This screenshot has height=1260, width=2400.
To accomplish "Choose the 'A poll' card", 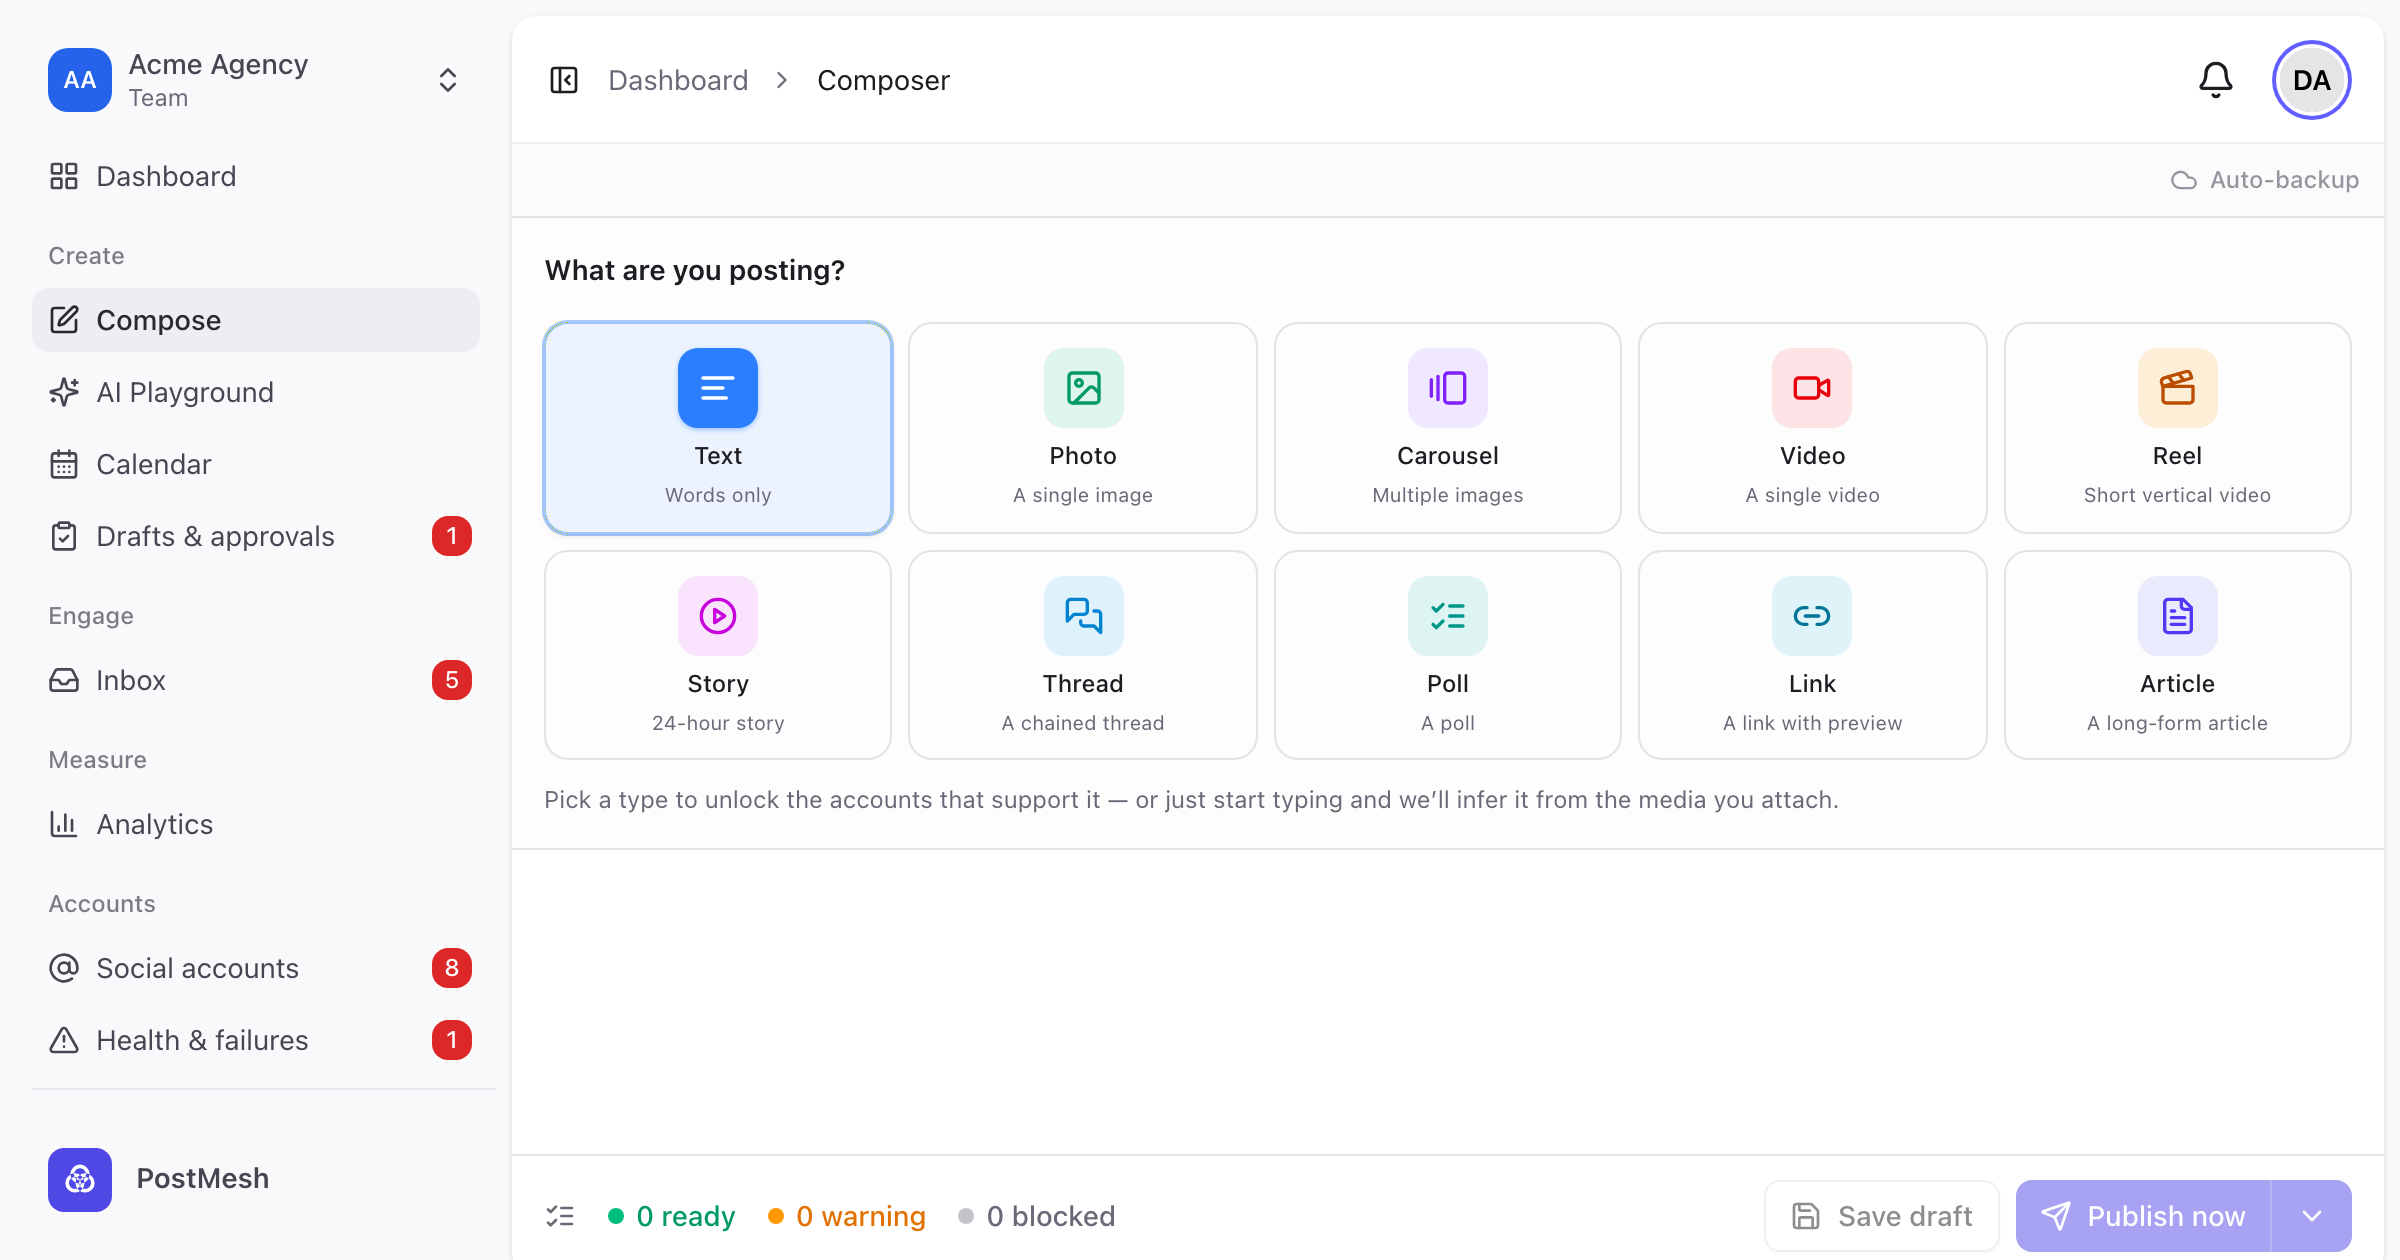I will tap(1448, 655).
